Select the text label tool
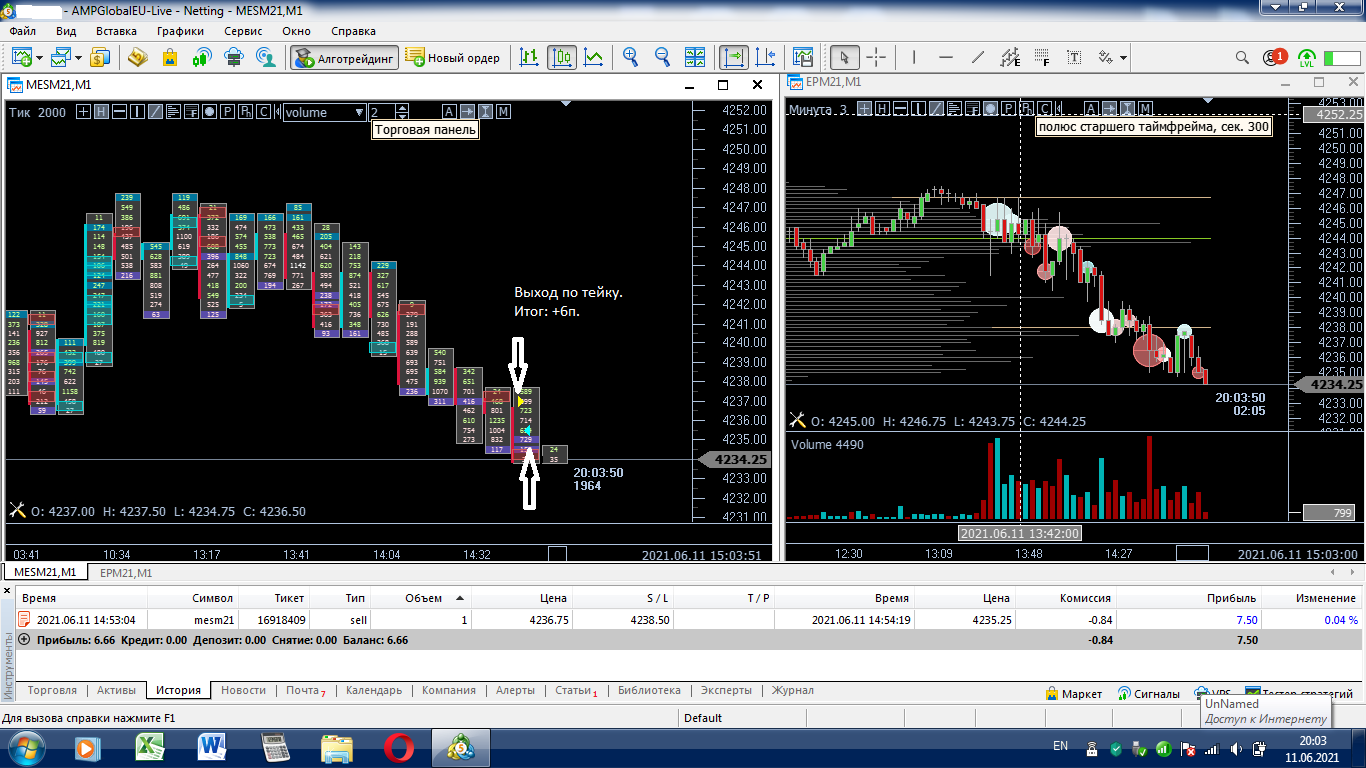Viewport: 1366px width, 768px height. 1074,57
